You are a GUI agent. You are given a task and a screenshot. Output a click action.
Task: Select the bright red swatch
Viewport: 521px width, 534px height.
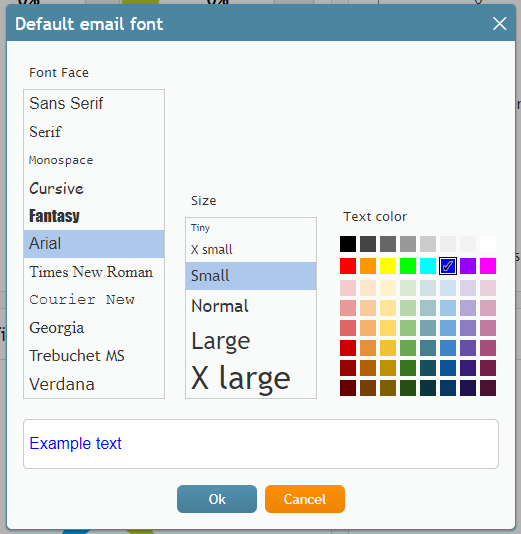click(348, 266)
